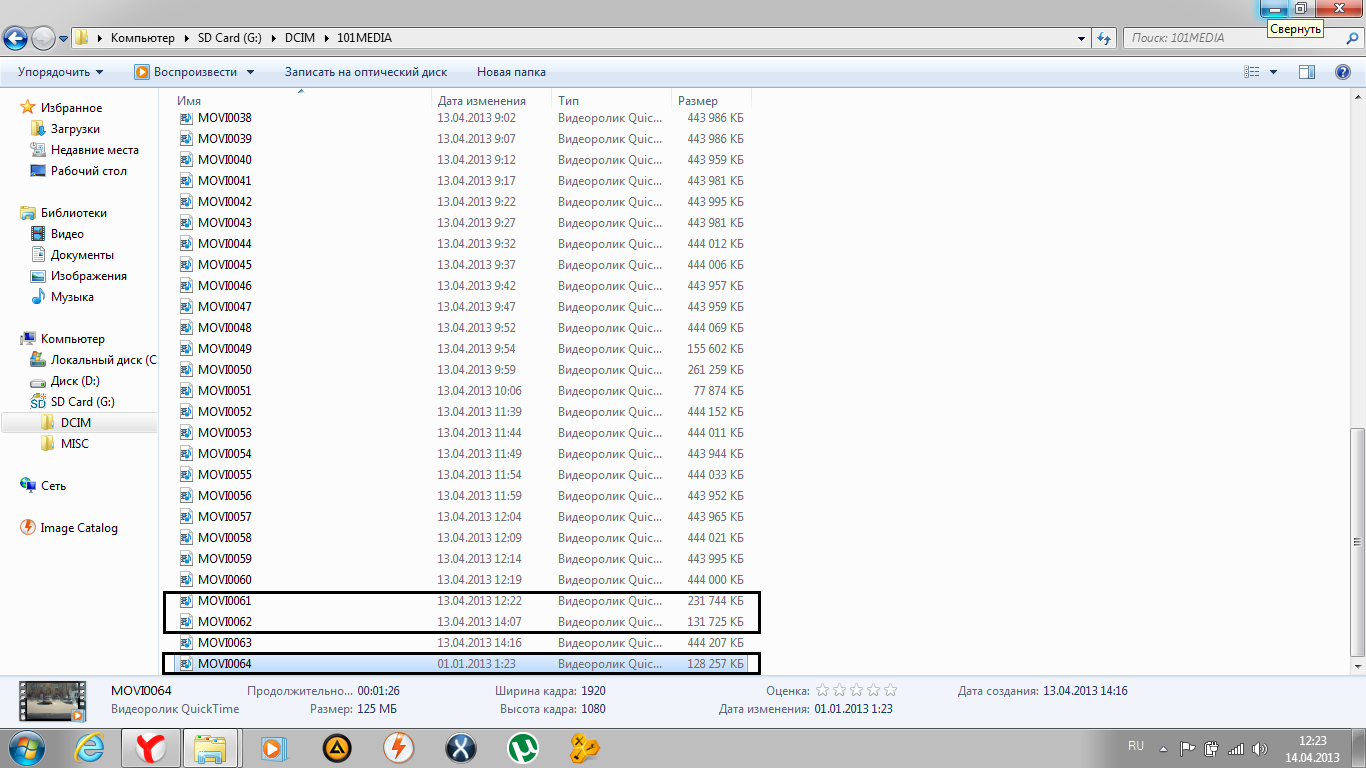Click Записать на оптический диск
This screenshot has width=1366, height=768.
point(365,72)
